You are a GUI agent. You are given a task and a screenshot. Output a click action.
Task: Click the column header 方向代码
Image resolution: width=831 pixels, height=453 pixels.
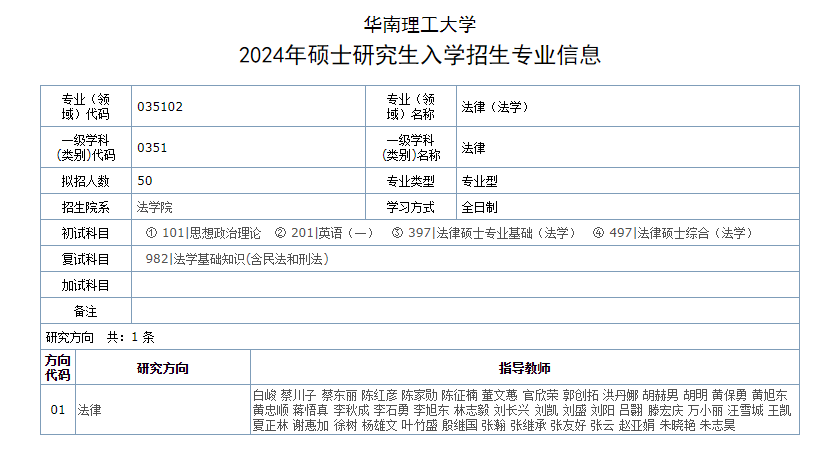(58, 368)
